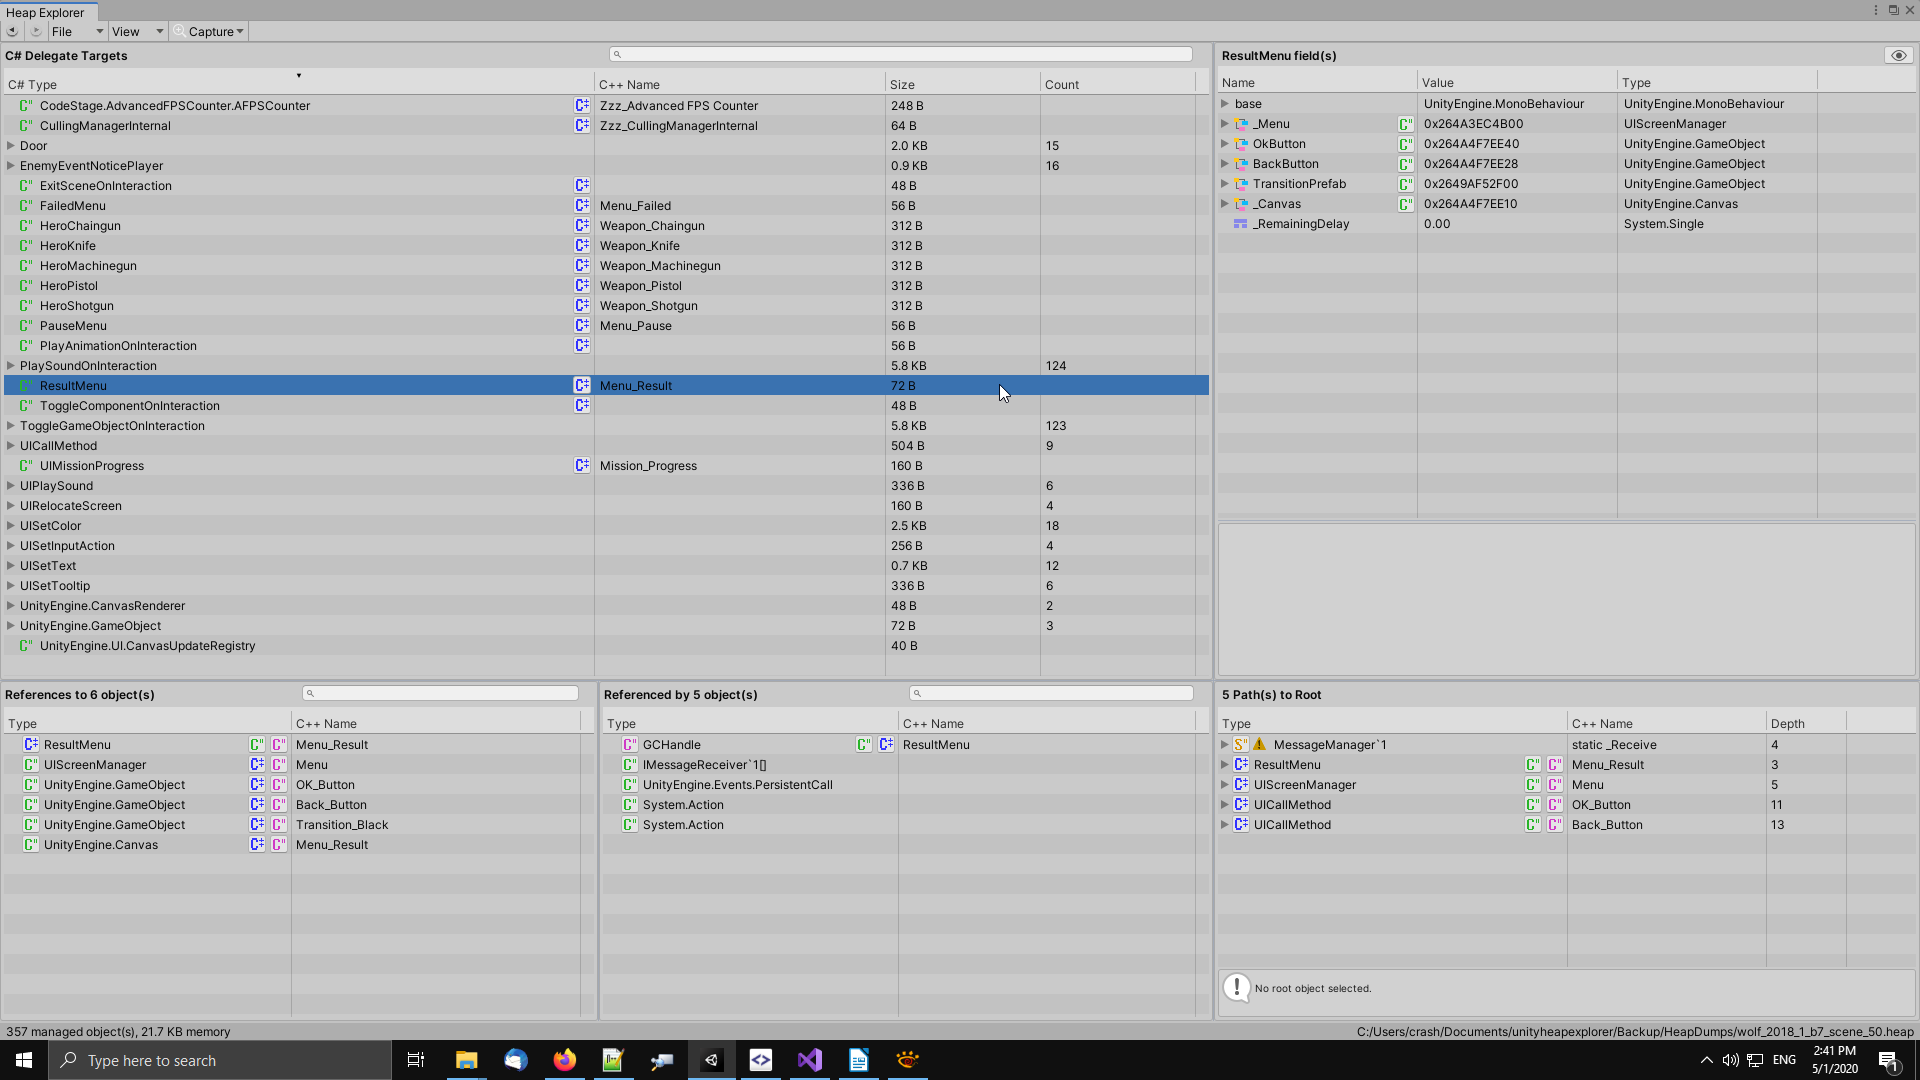Screen dimensions: 1920x1080
Task: Expand the Door group in delegate targets
Action: click(11, 145)
